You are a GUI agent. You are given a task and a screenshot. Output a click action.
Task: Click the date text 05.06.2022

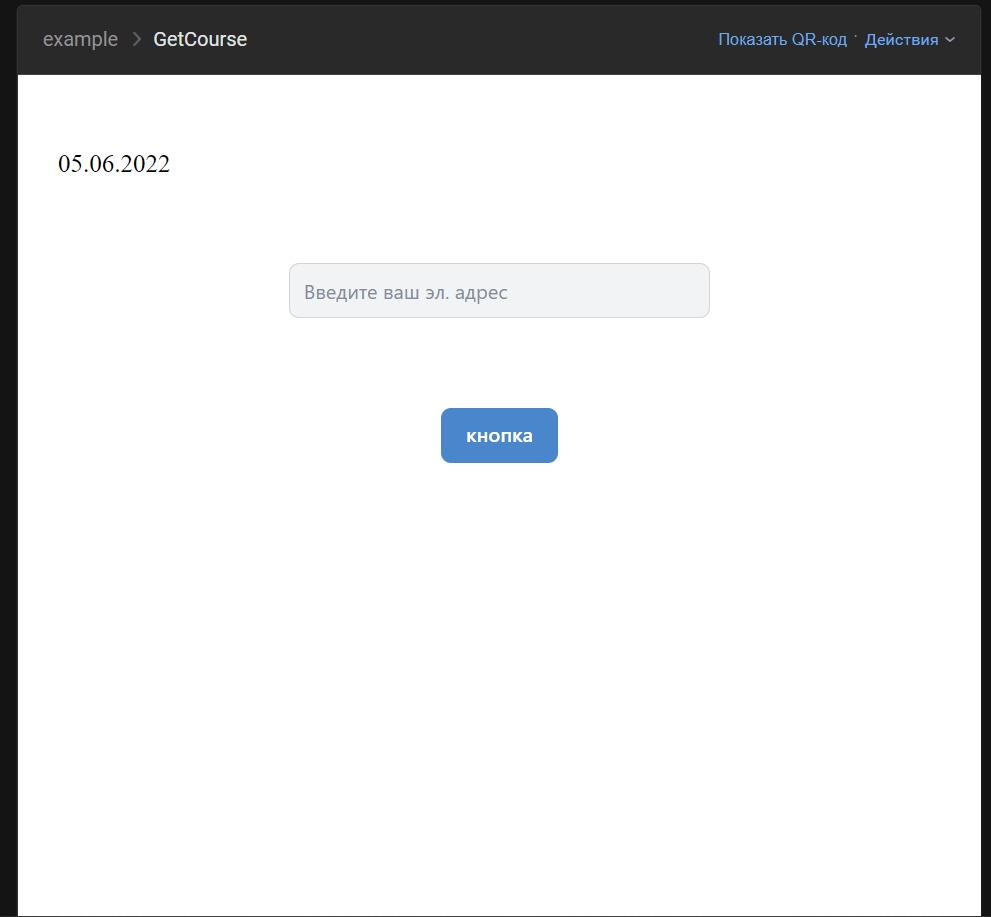click(114, 165)
